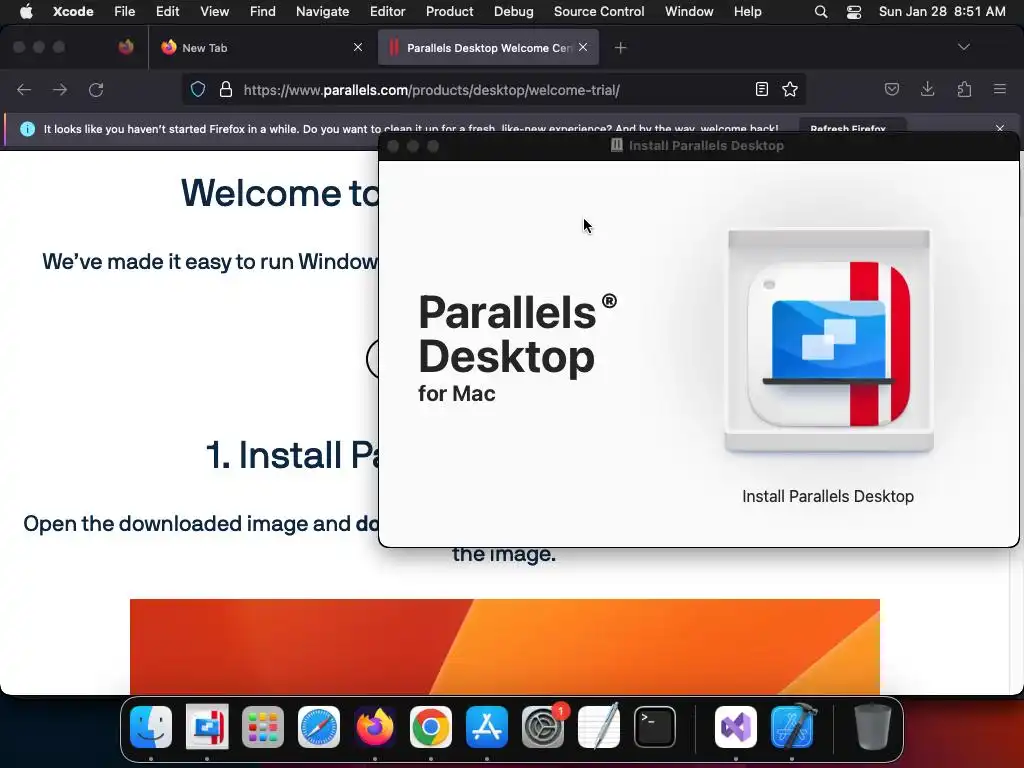Screen dimensions: 1024x768
Task: Open Parallels Desktop from the Dock
Action: point(207,727)
